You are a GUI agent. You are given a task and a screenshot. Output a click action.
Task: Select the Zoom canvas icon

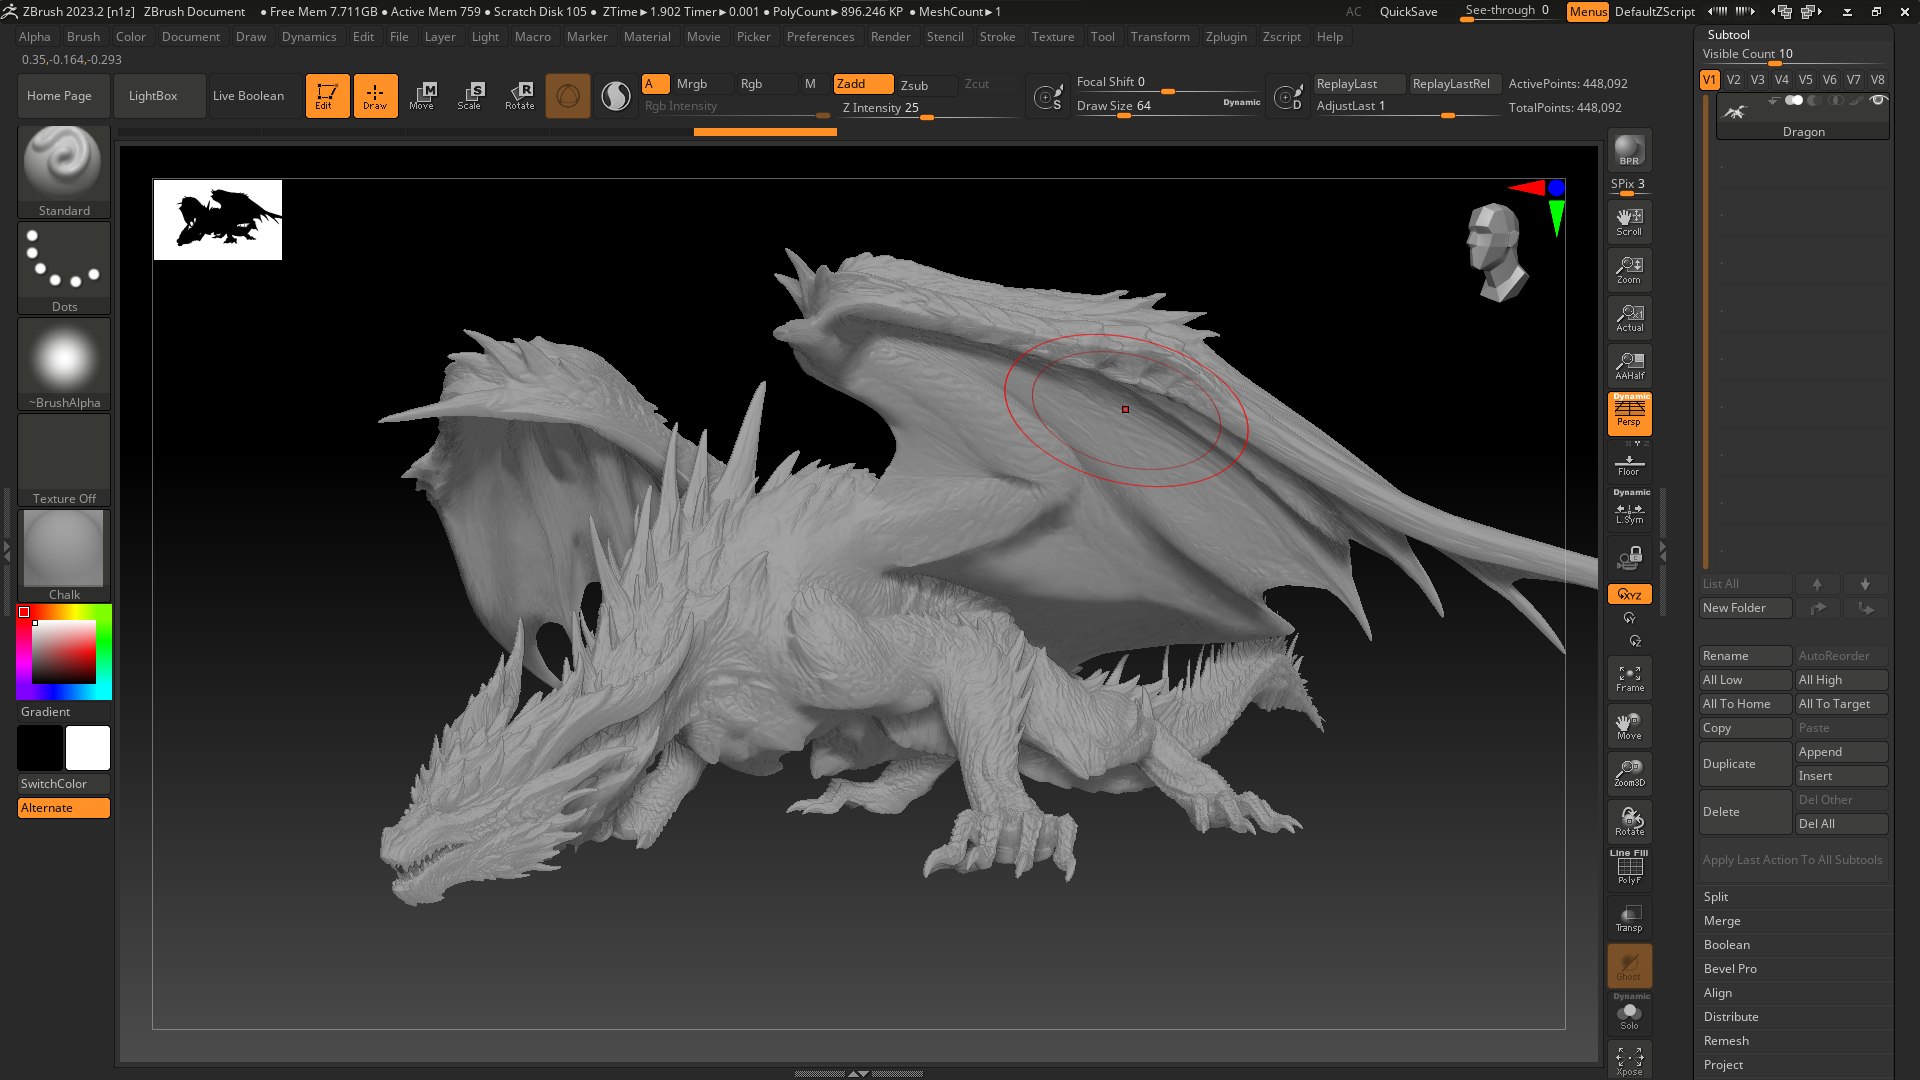1629,270
